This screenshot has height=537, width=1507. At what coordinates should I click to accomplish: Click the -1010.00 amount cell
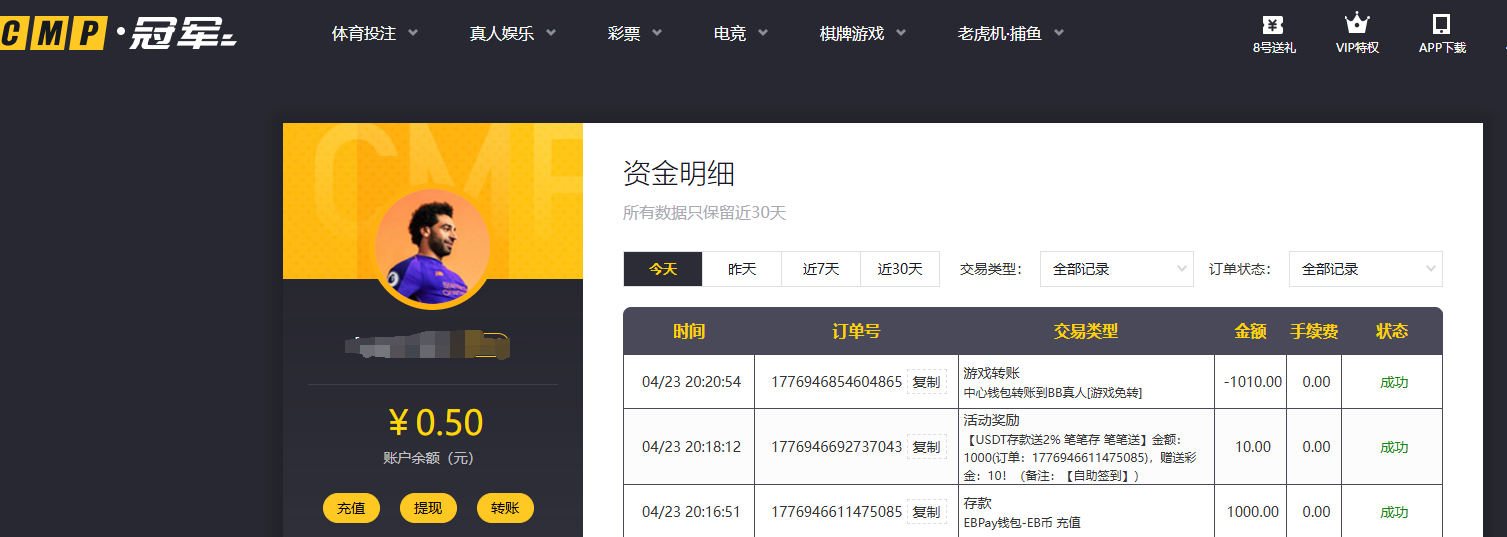click(x=1253, y=382)
